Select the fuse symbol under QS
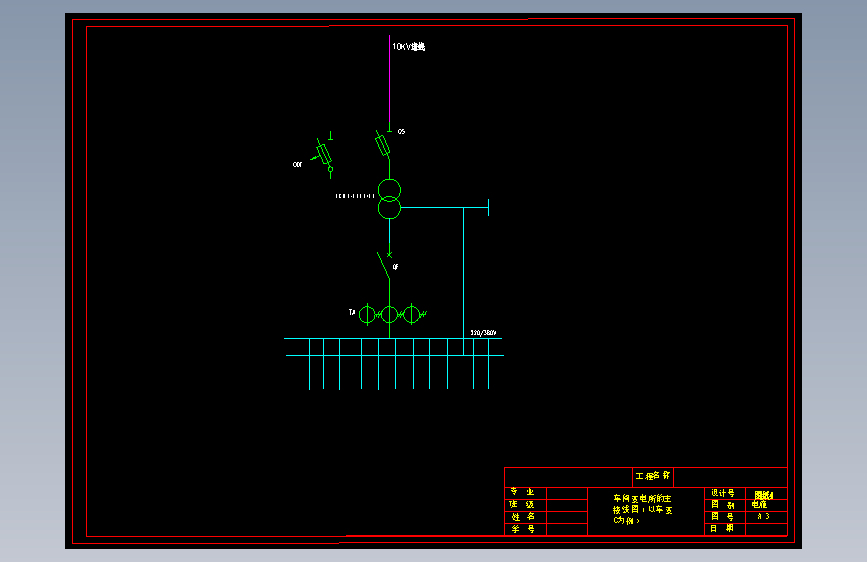The height and width of the screenshot is (562, 867). coord(382,144)
